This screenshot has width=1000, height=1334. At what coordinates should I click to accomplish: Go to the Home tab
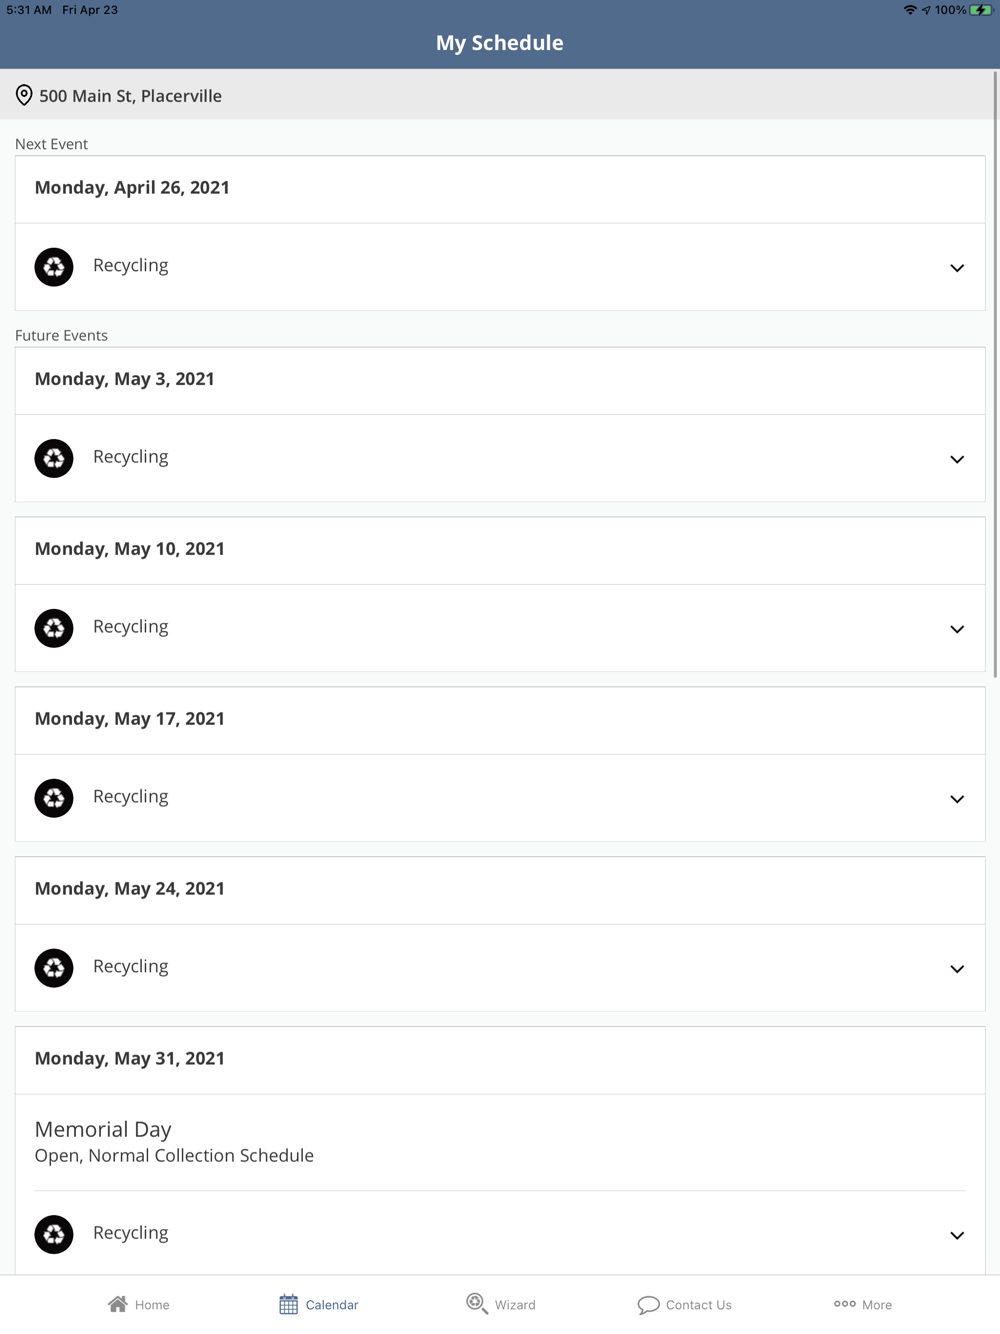[139, 1304]
